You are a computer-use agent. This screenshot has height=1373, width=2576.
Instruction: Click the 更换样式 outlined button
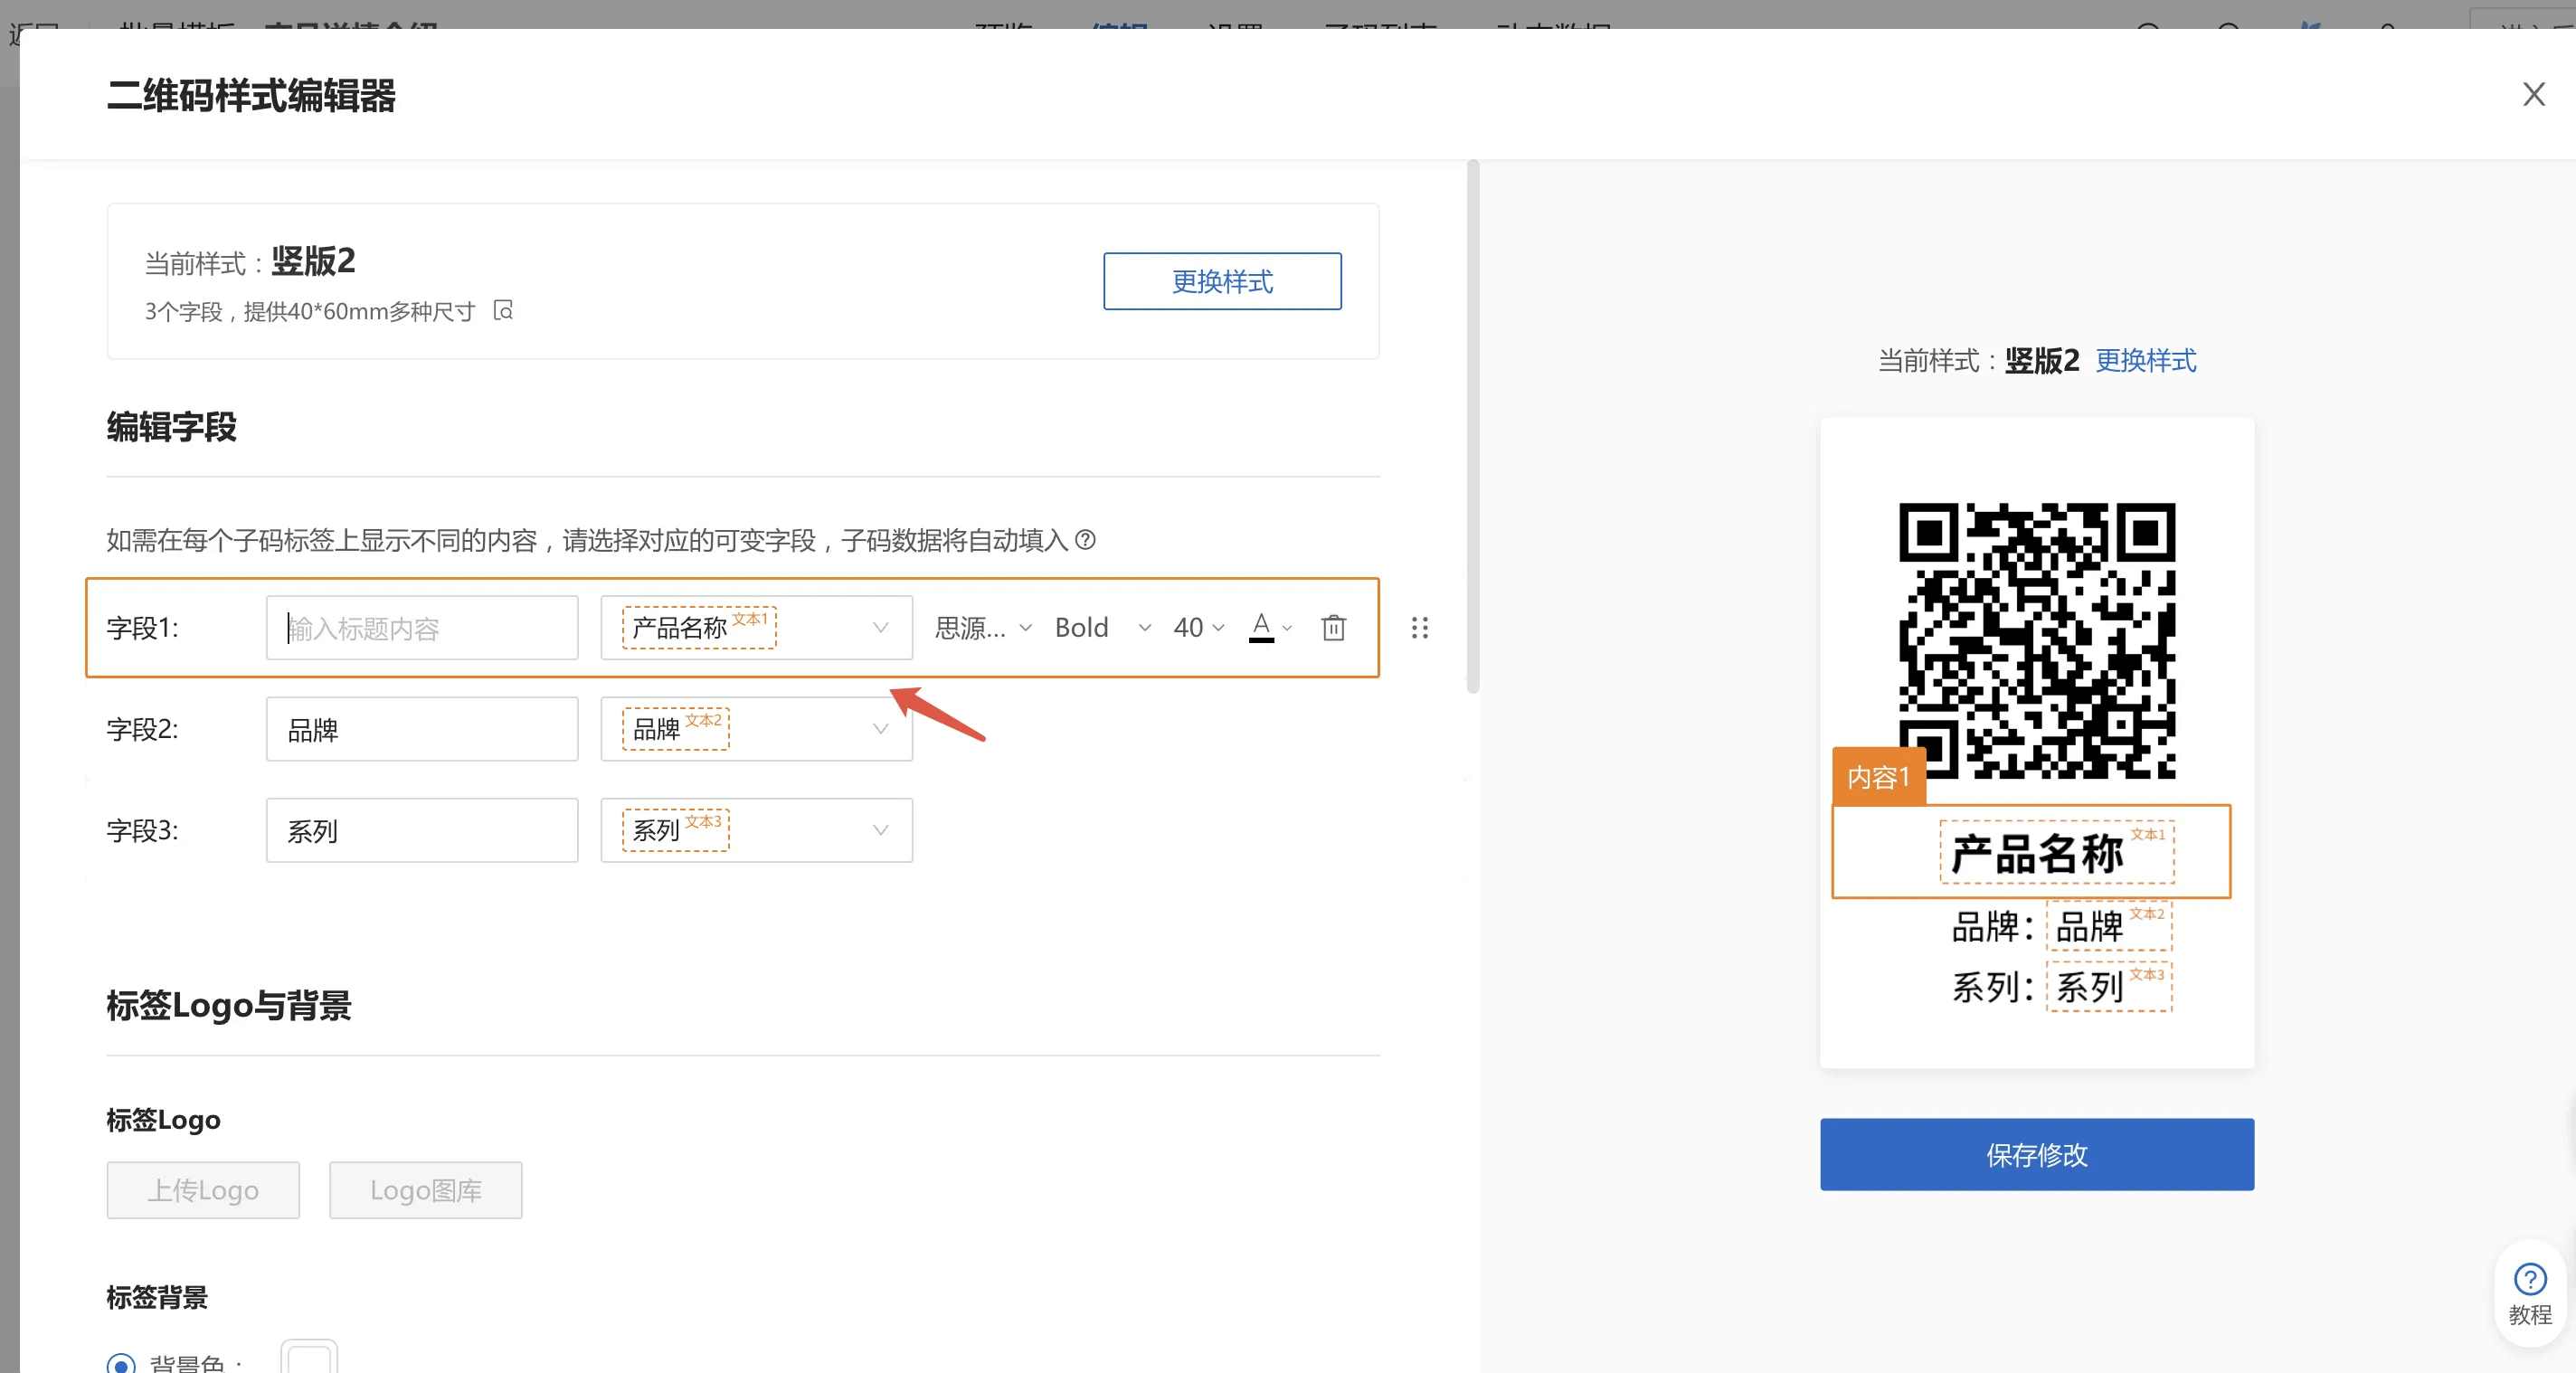pos(1222,281)
